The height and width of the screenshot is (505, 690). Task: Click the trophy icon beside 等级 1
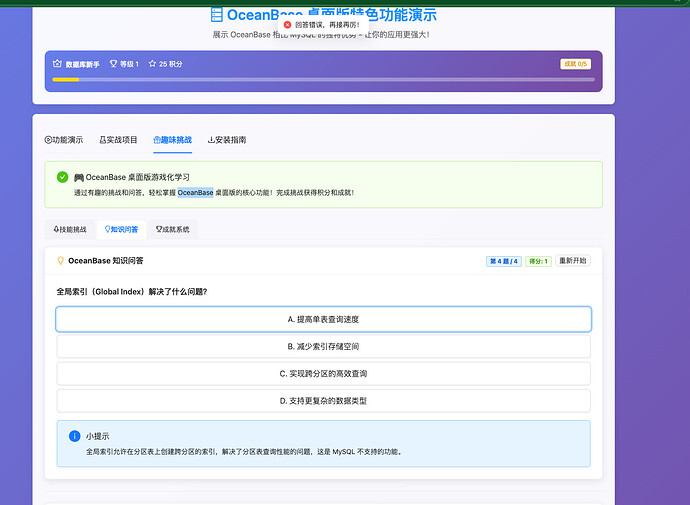pos(114,64)
